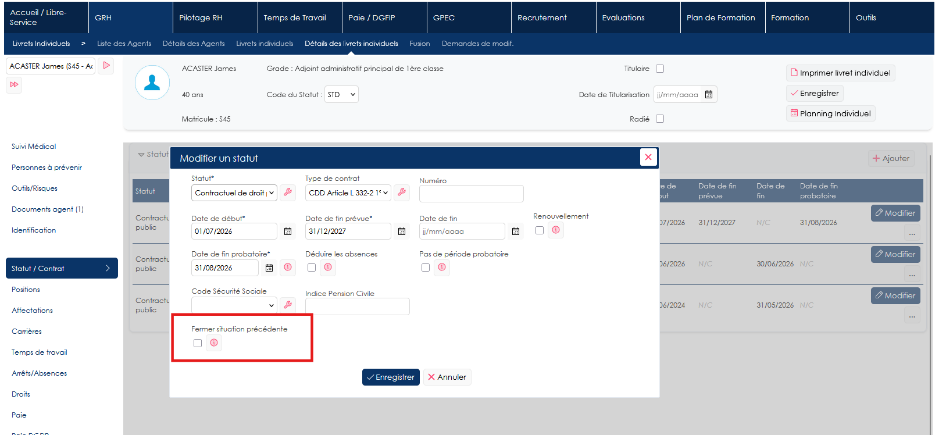Tick the Fermer situation précédente checkbox
This screenshot has height=435, width=946.
click(x=197, y=343)
